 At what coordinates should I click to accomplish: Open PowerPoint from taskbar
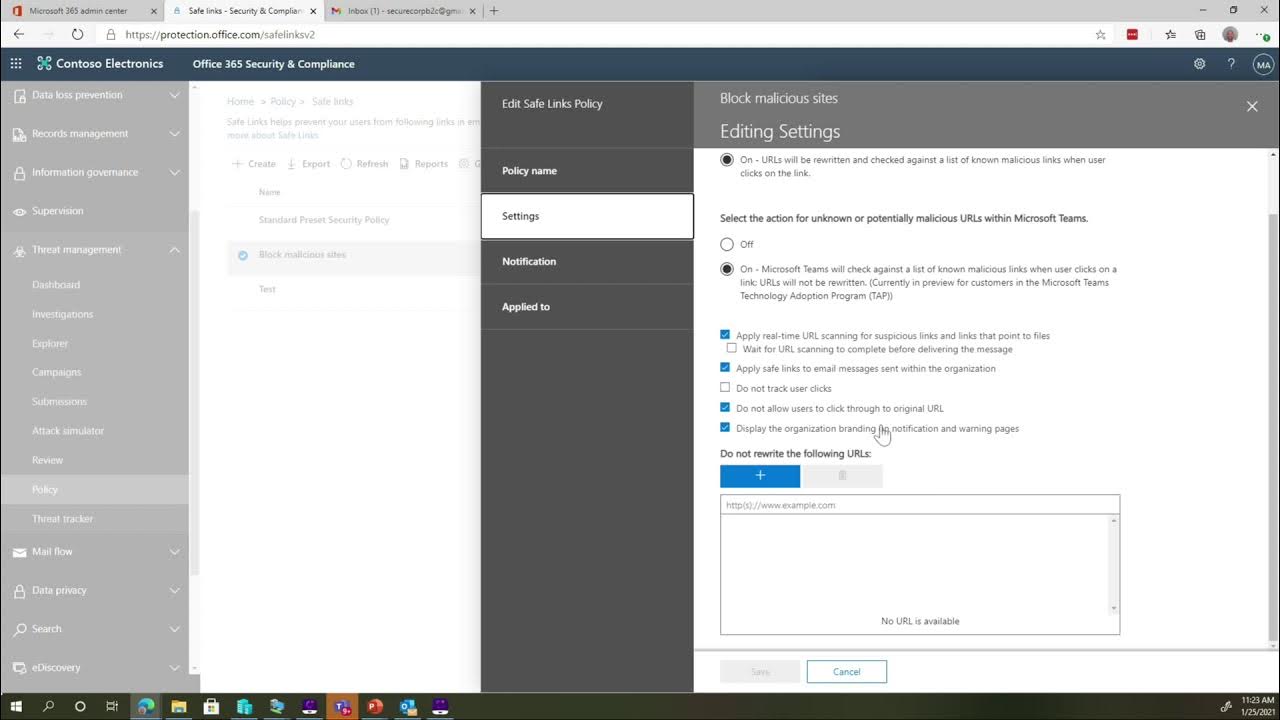pos(375,706)
